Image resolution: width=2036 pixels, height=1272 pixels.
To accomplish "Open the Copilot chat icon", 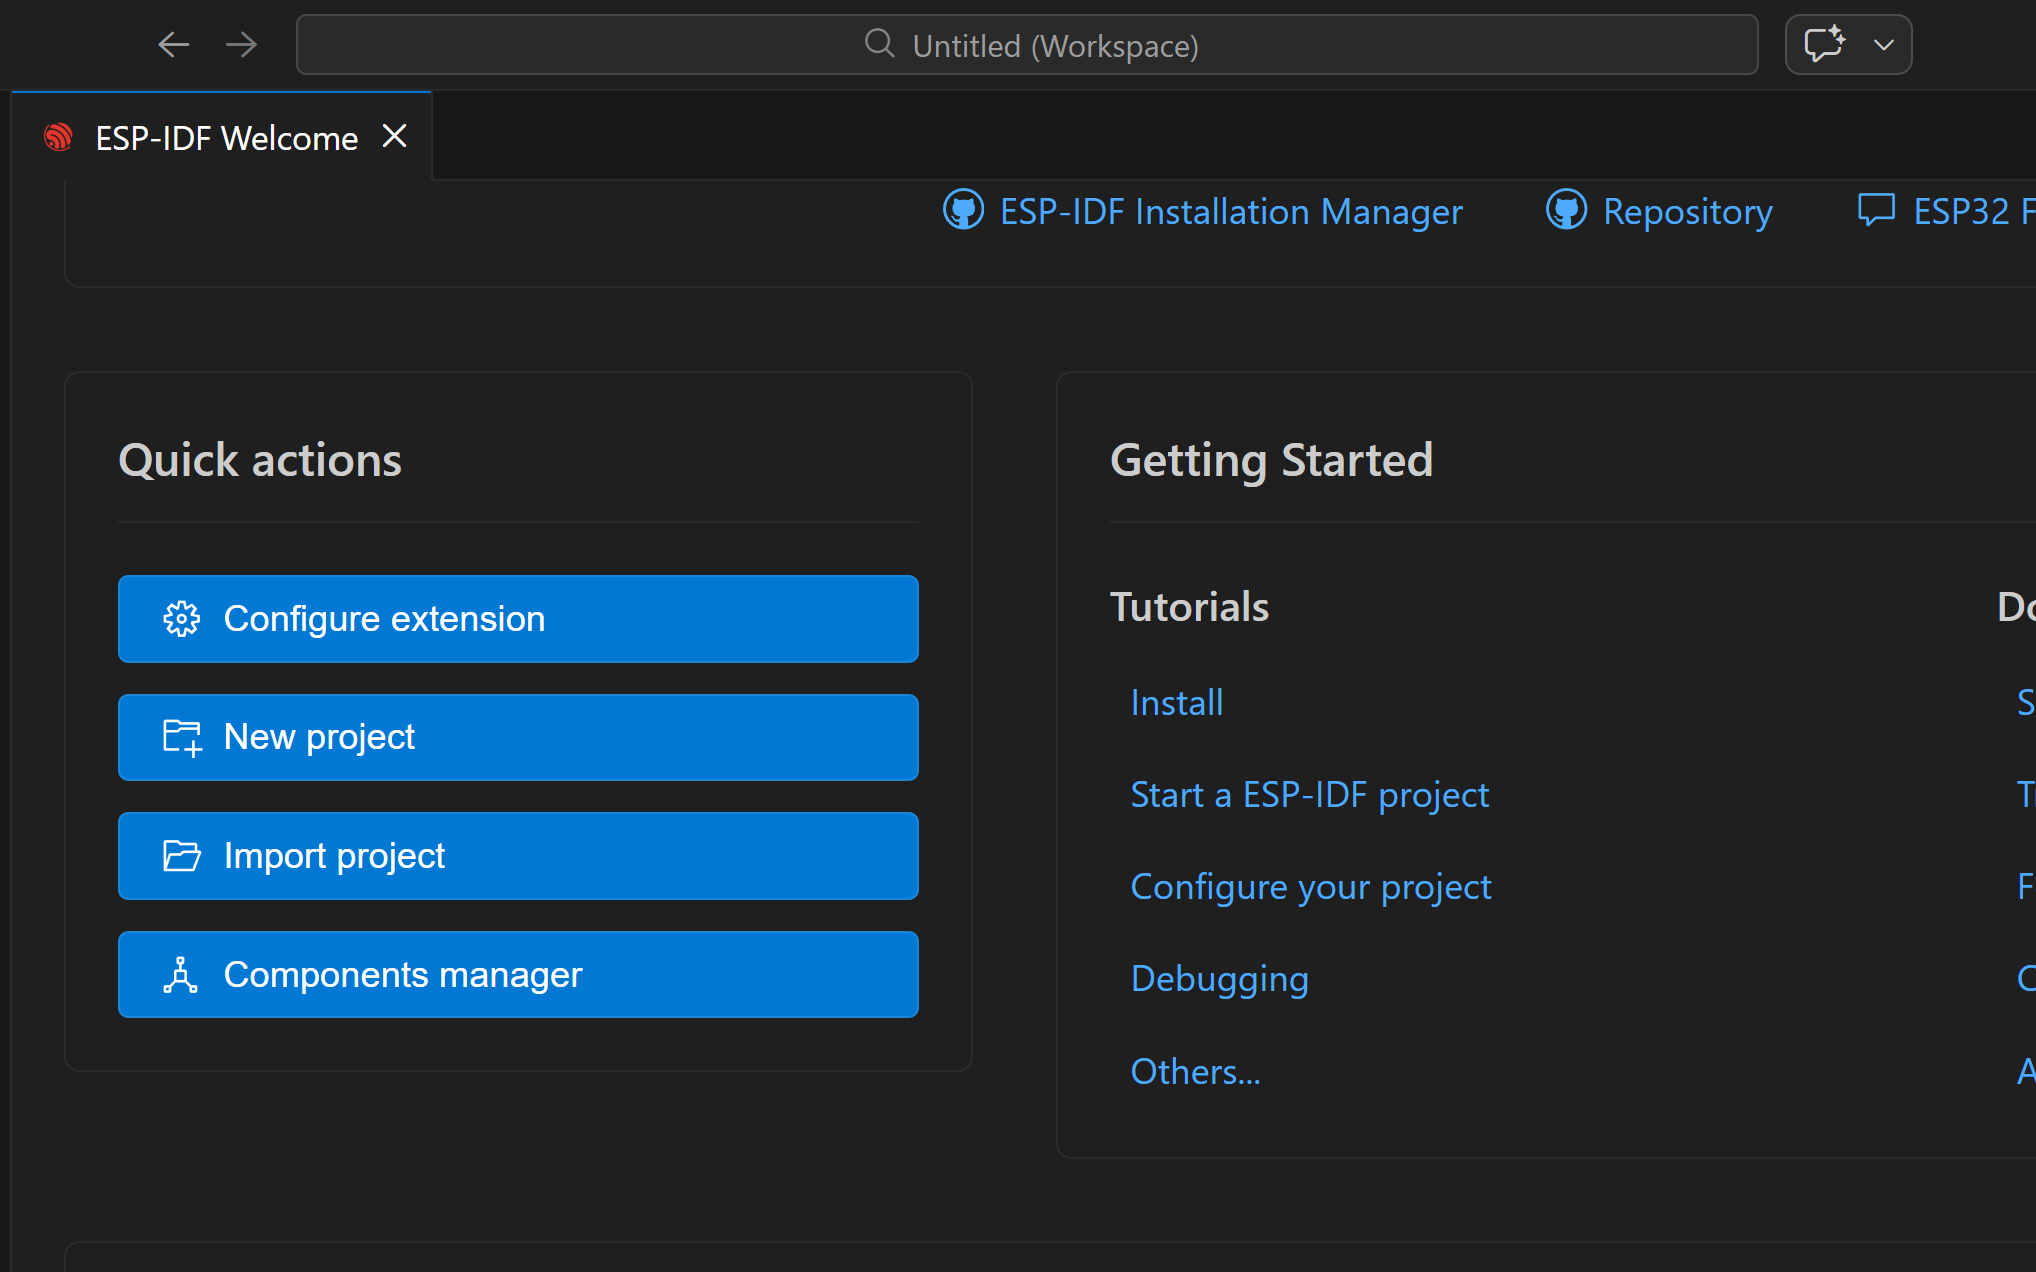I will click(1823, 45).
